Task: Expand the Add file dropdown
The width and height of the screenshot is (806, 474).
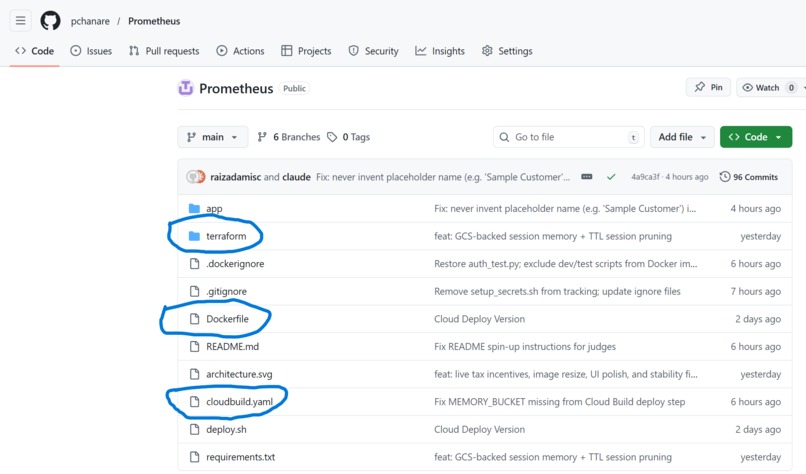Action: [682, 137]
